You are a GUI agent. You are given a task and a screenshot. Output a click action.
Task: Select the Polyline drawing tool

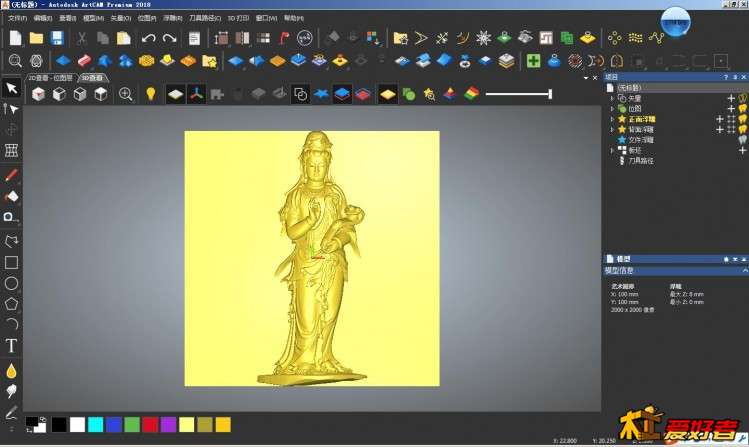(11, 240)
